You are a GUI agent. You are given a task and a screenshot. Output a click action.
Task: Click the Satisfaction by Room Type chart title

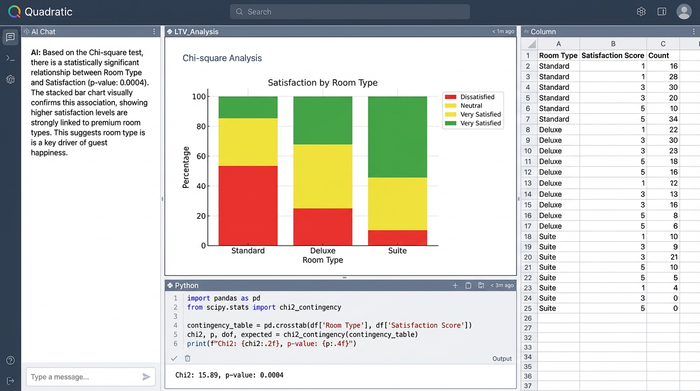(322, 83)
